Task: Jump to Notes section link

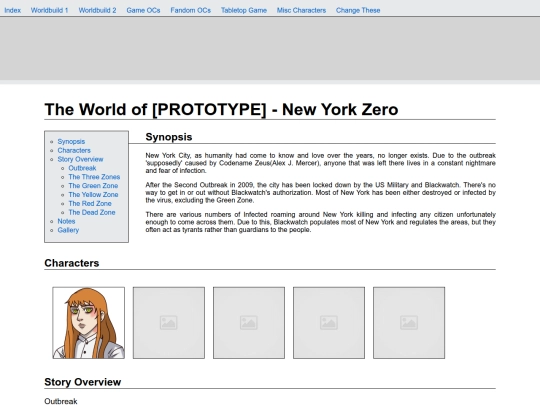Action: [x=66, y=221]
